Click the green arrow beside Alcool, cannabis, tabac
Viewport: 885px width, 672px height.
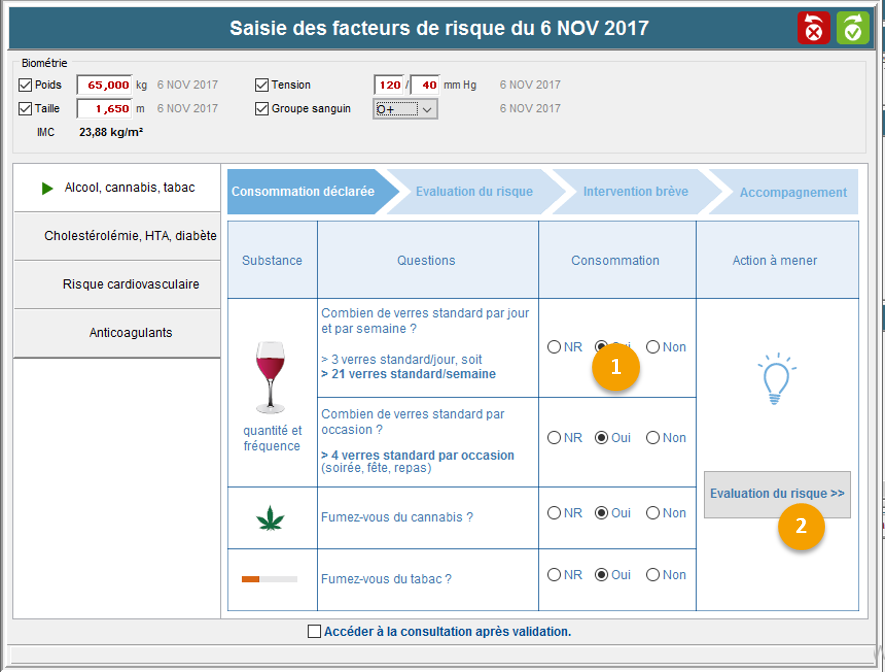coord(47,188)
